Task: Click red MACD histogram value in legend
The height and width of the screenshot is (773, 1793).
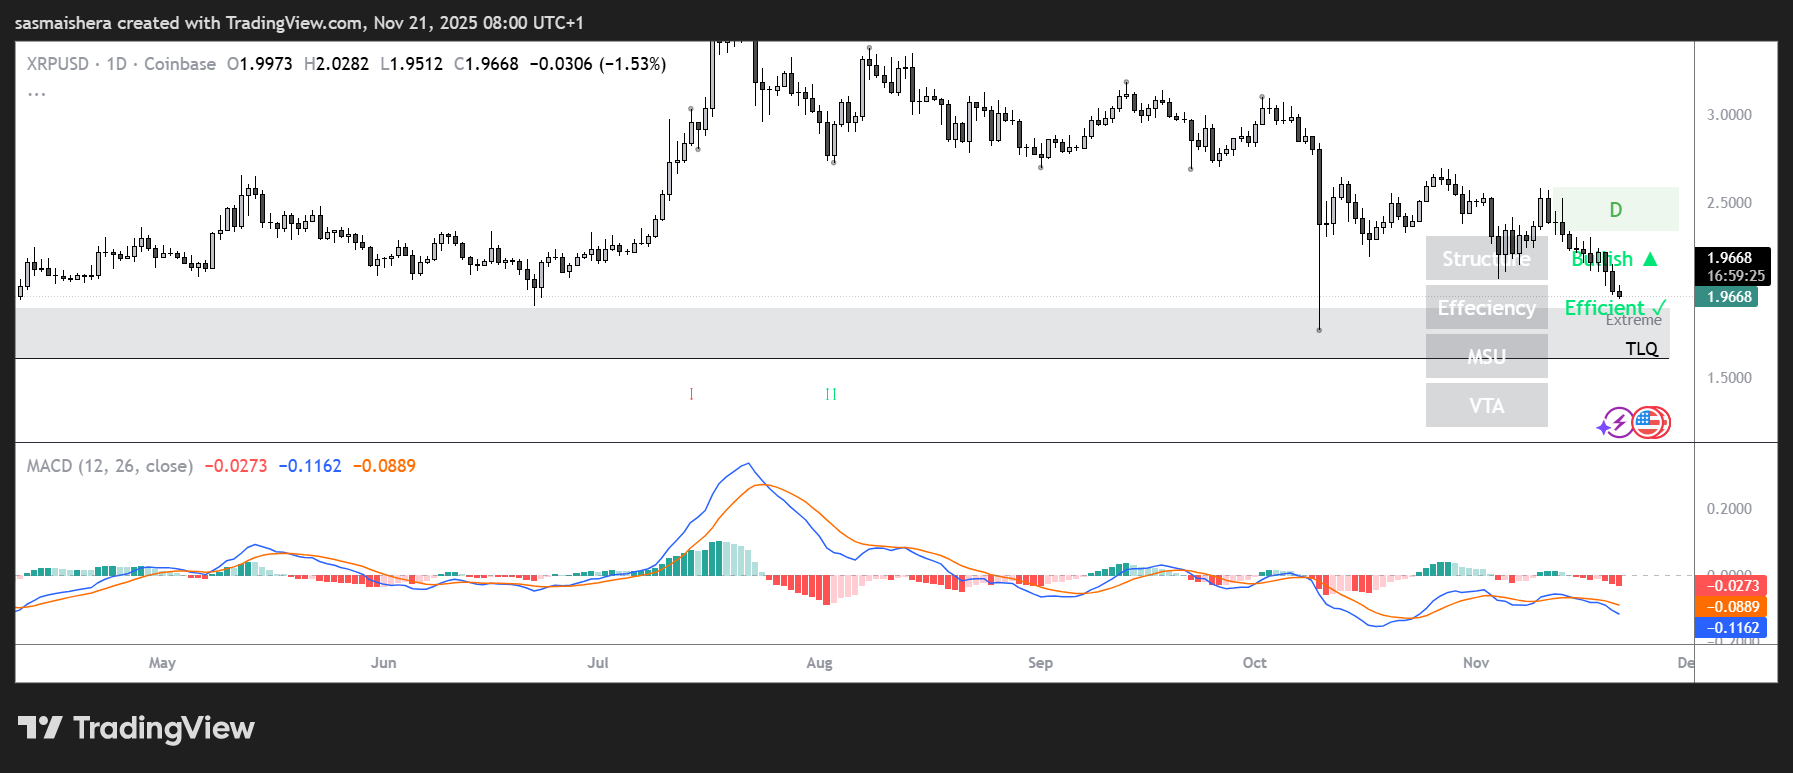Action: pos(236,466)
